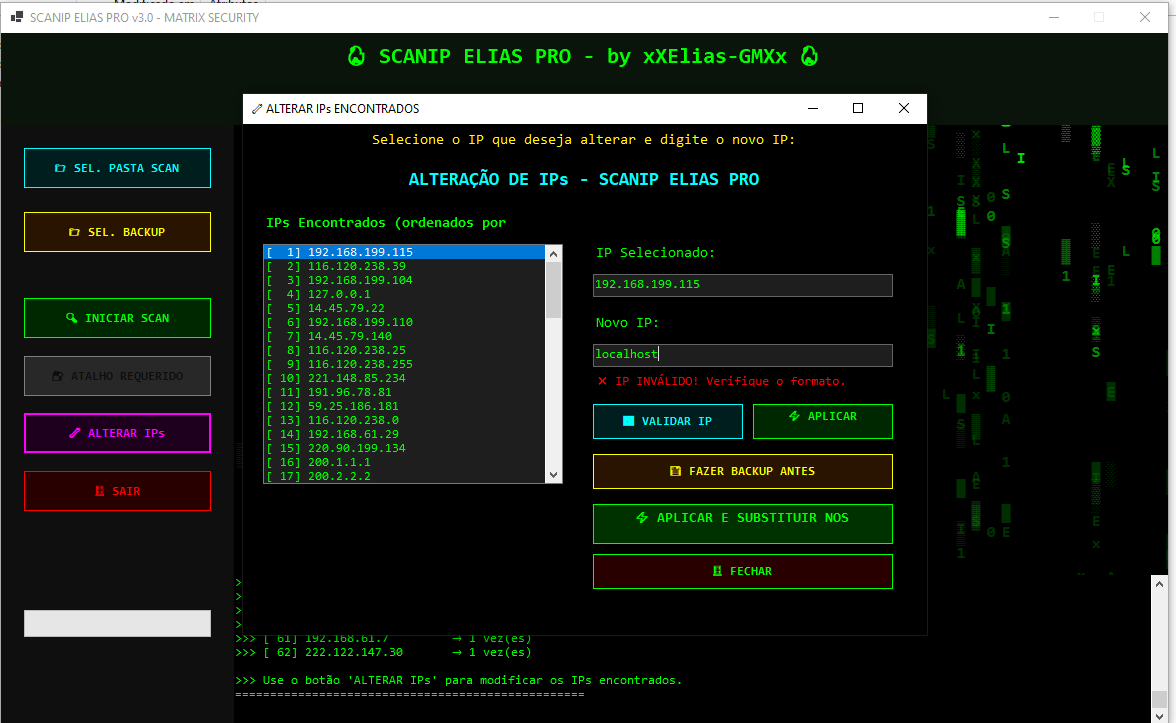Select list row 14.45.79.140

pyautogui.click(x=404, y=336)
